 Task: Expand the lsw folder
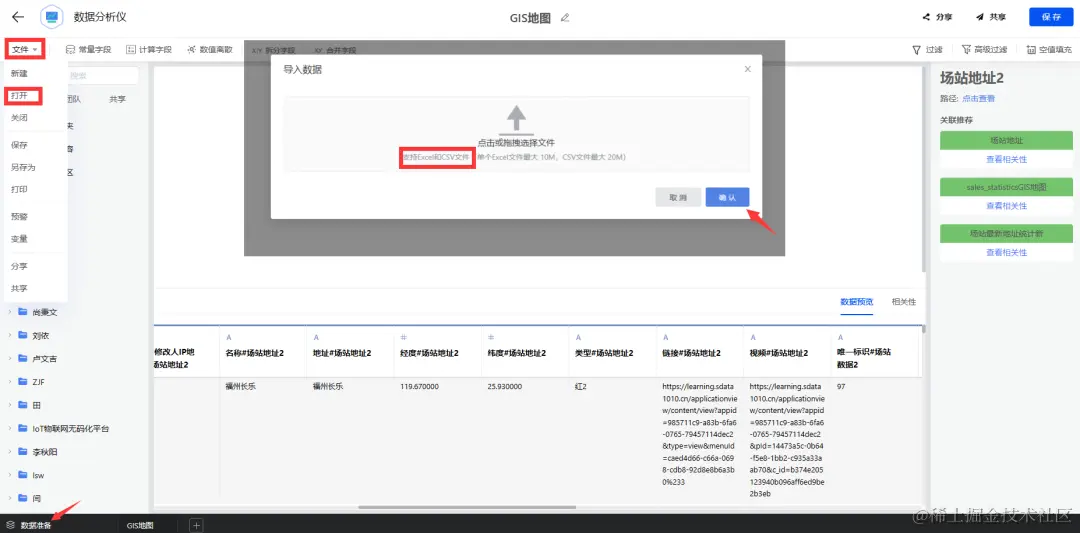point(10,475)
